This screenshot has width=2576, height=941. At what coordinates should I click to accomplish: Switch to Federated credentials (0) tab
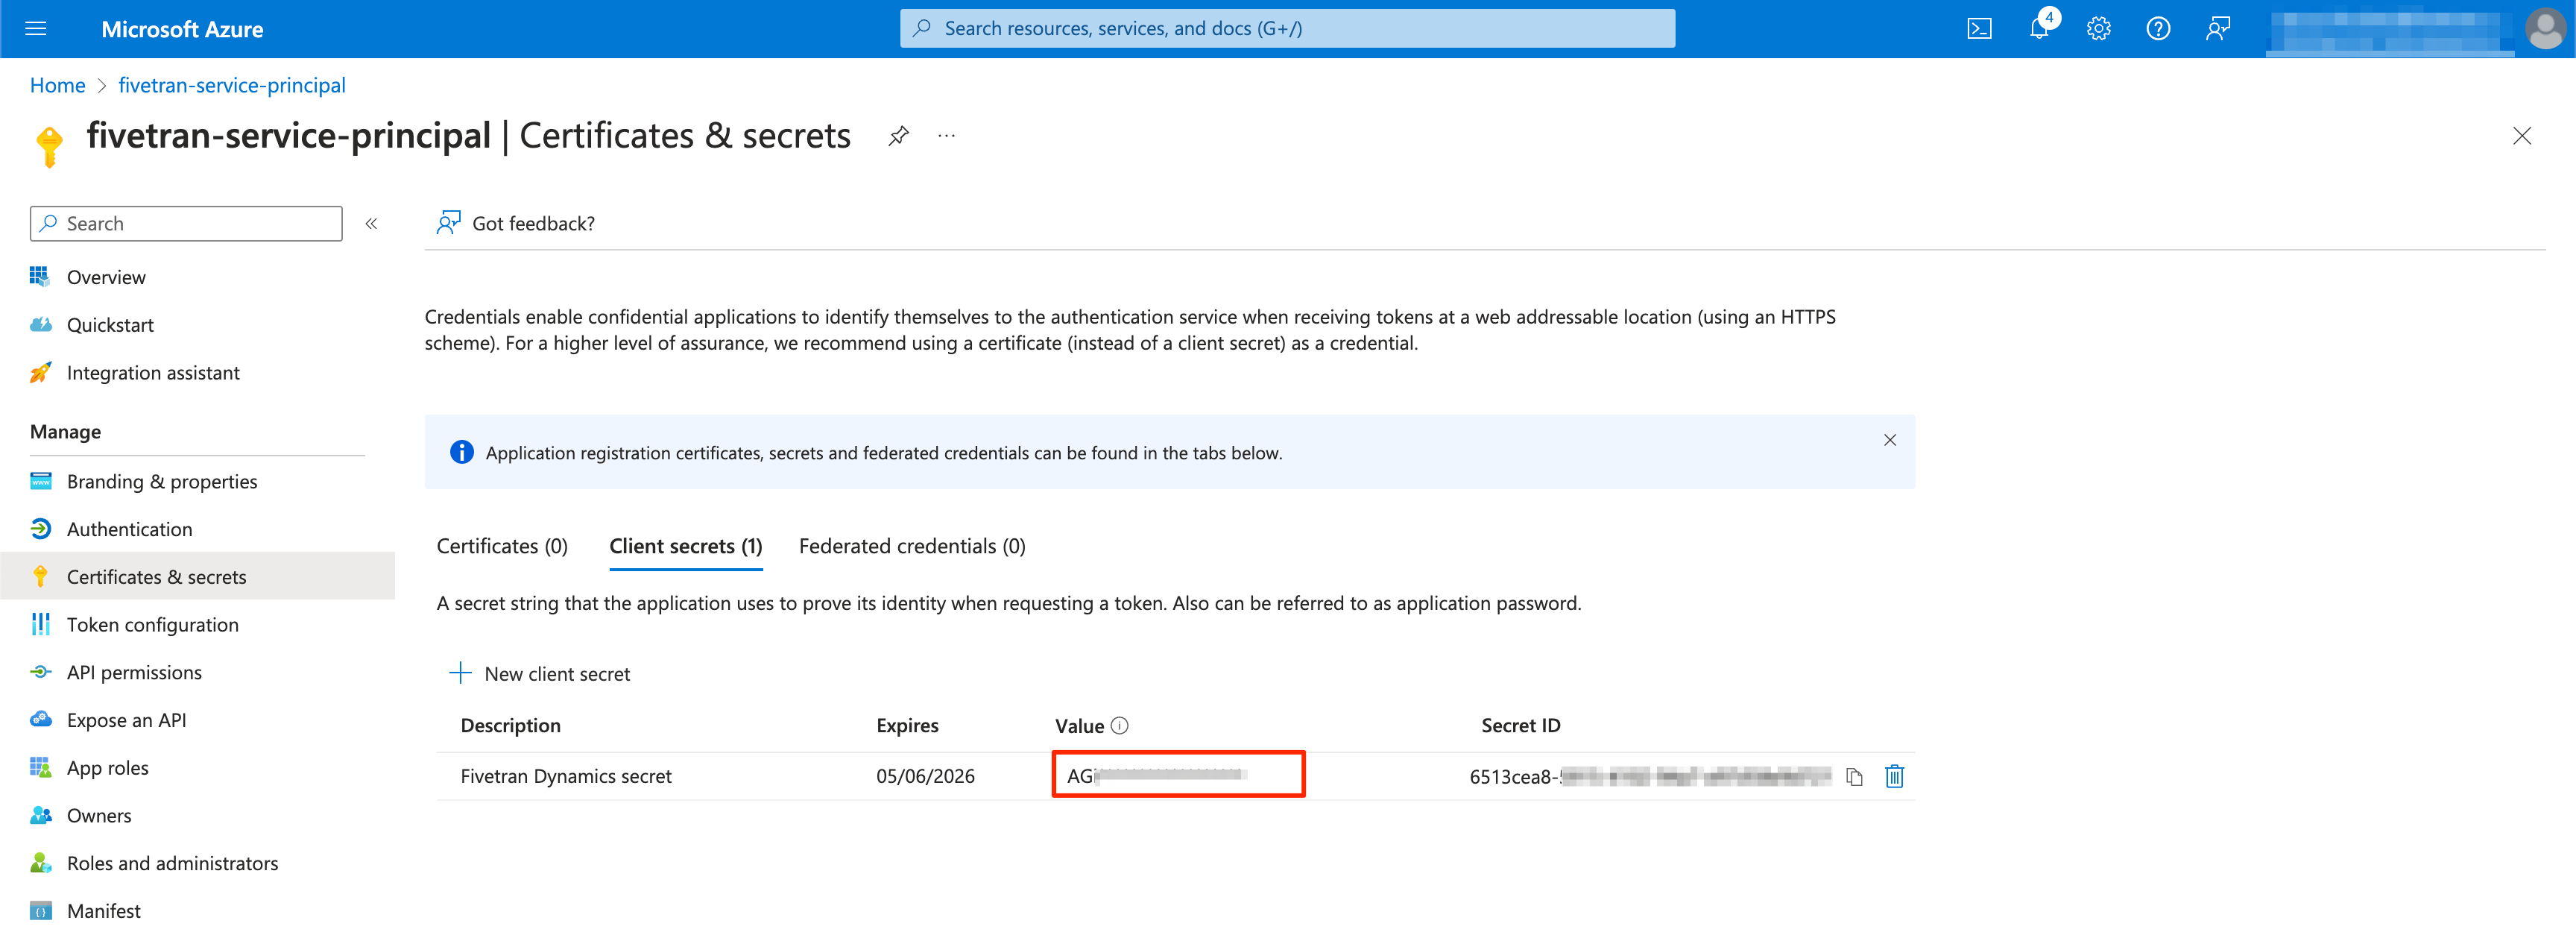912,546
